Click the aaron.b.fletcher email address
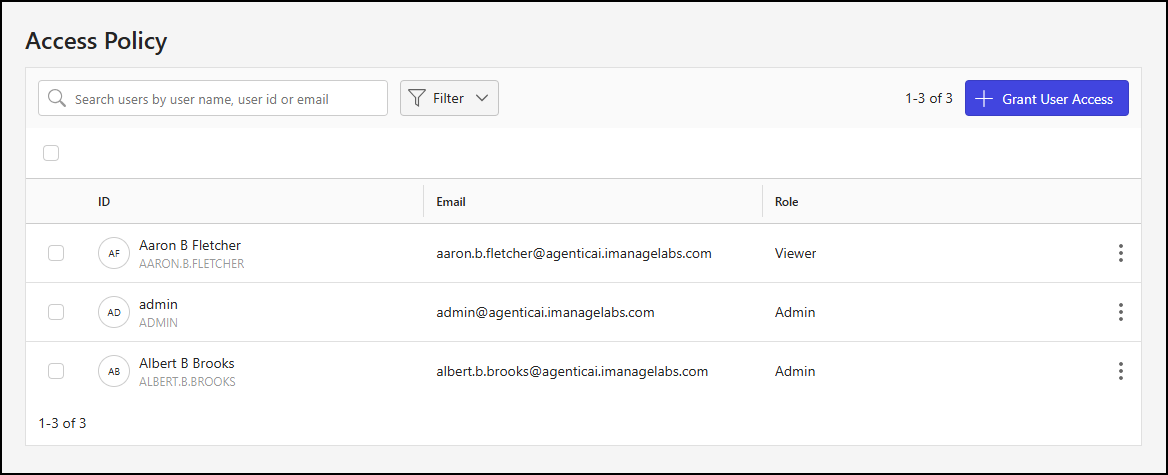Viewport: 1168px width, 475px height. pyautogui.click(x=573, y=254)
